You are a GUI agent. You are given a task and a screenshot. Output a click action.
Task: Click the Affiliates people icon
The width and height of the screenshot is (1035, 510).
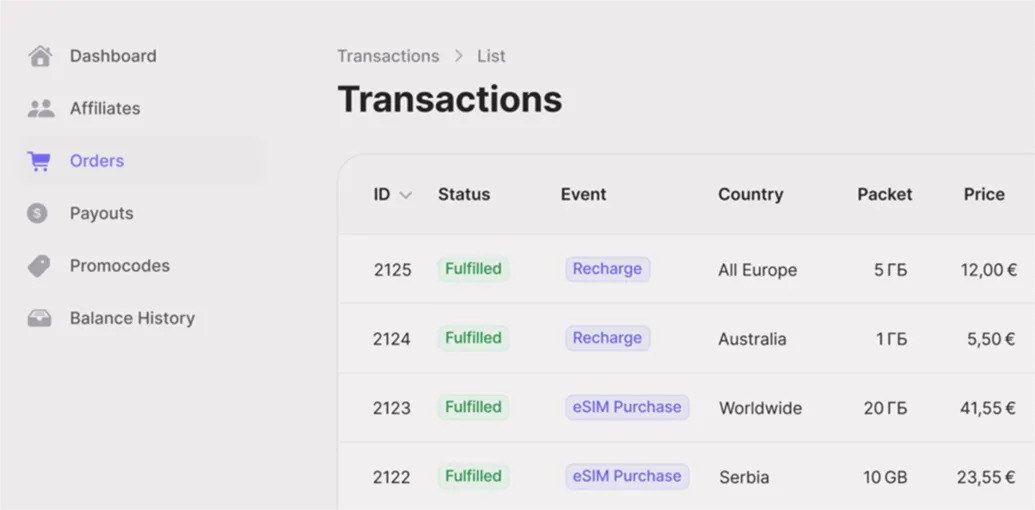pyautogui.click(x=40, y=108)
